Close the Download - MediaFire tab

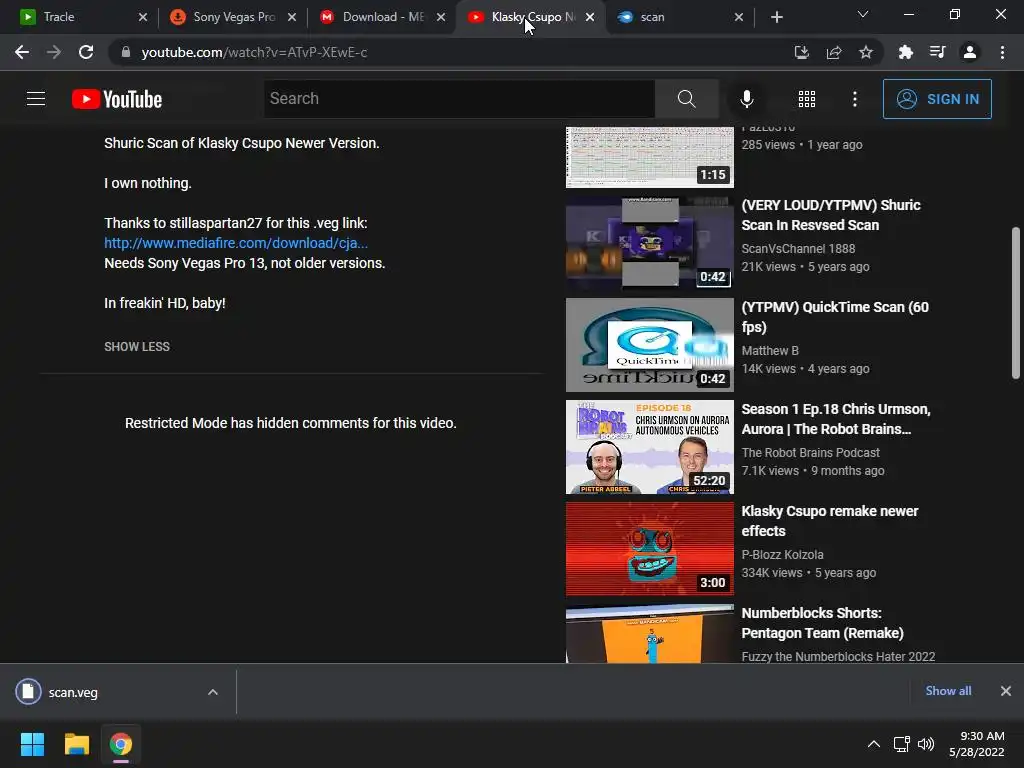(x=441, y=17)
